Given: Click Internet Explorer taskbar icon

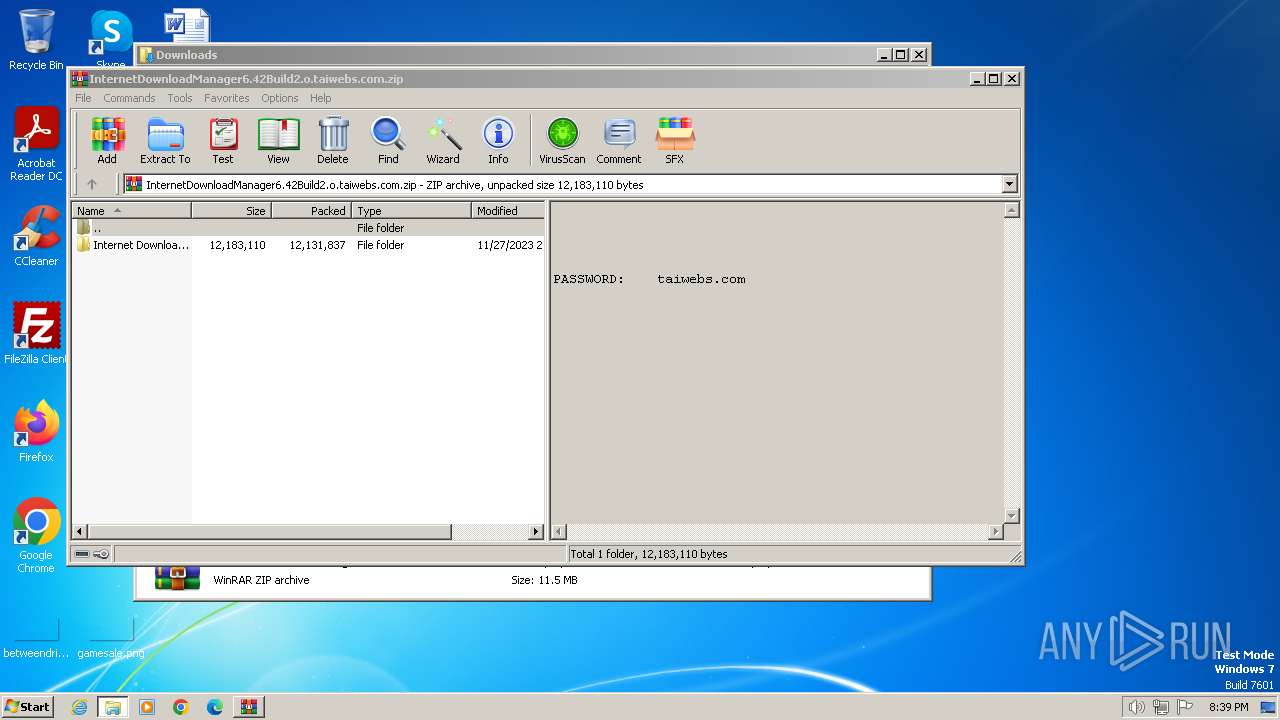Looking at the screenshot, I should (x=80, y=707).
